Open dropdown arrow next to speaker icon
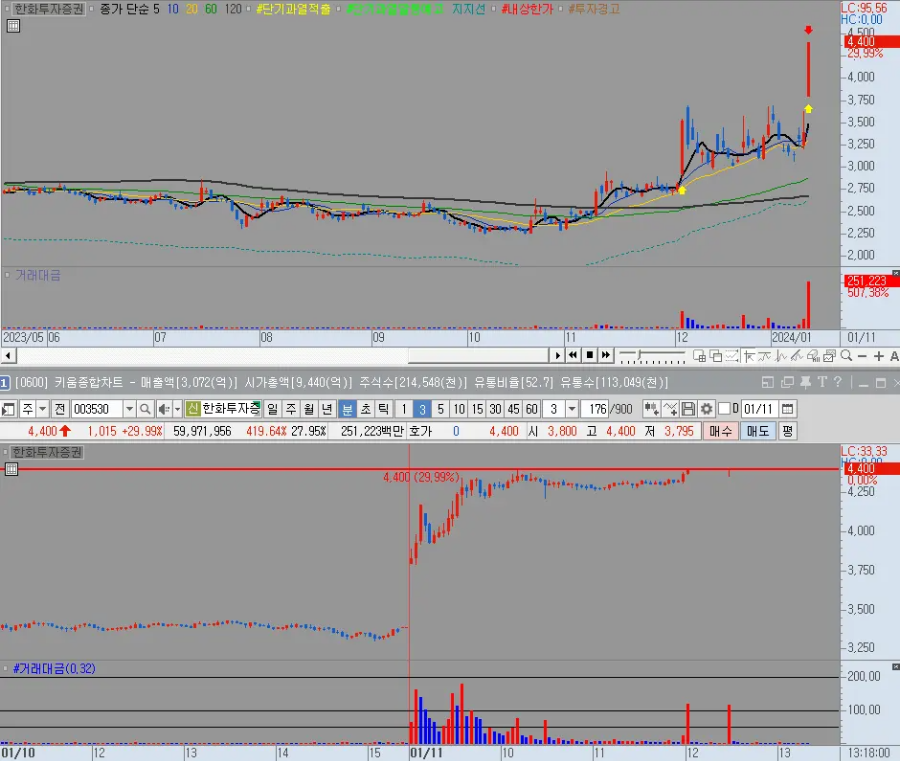This screenshot has width=900, height=761. pos(177,409)
